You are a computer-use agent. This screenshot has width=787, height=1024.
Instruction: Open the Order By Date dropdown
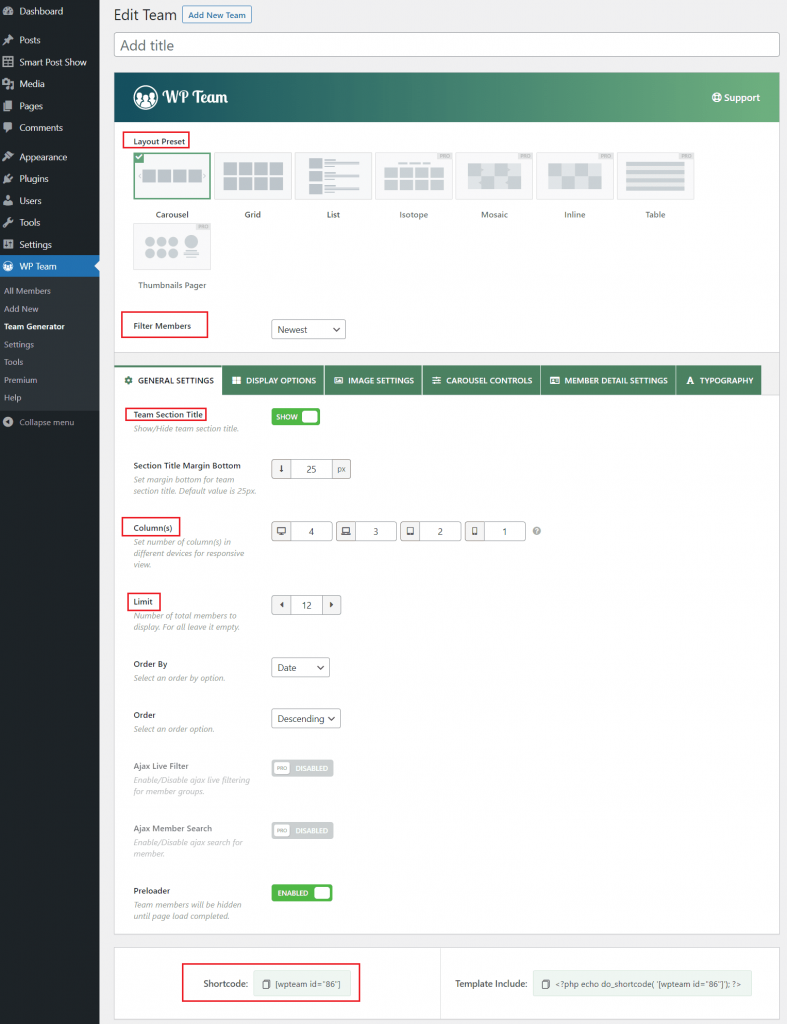[x=300, y=667]
